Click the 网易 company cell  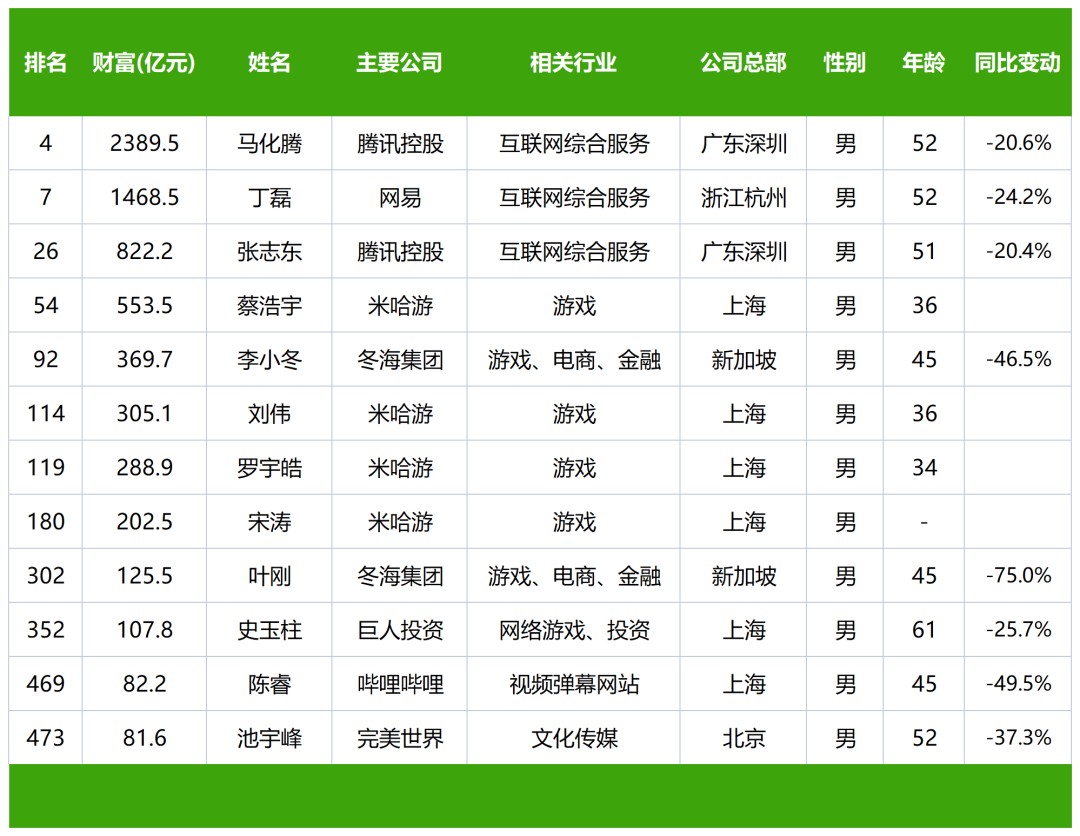click(399, 198)
